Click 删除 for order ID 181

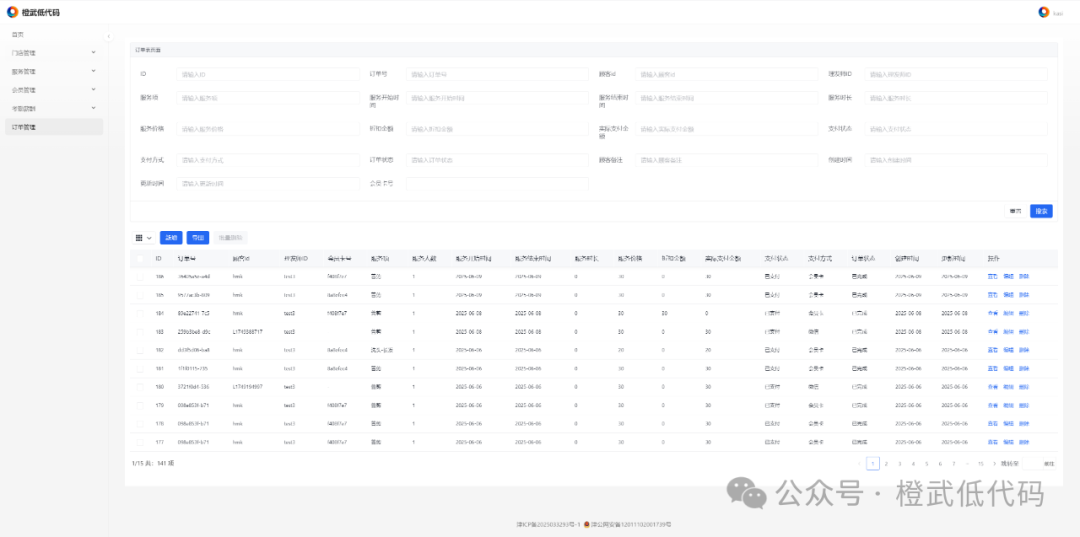1024,368
